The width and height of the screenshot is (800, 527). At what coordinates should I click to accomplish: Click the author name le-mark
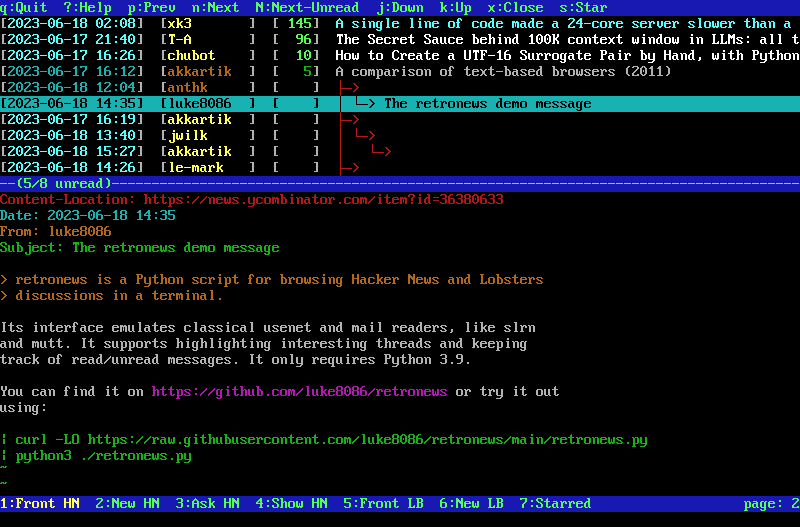(x=195, y=167)
